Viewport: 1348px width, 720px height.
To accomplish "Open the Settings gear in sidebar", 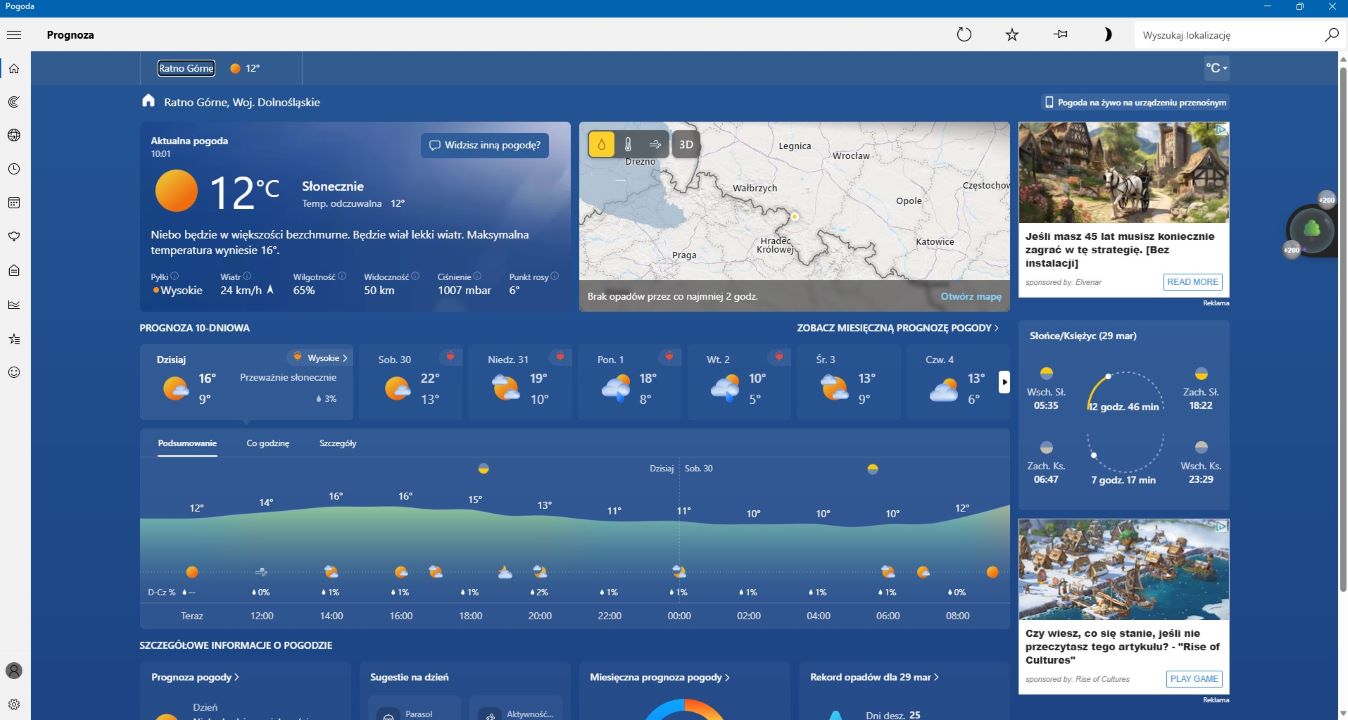I will click(14, 704).
